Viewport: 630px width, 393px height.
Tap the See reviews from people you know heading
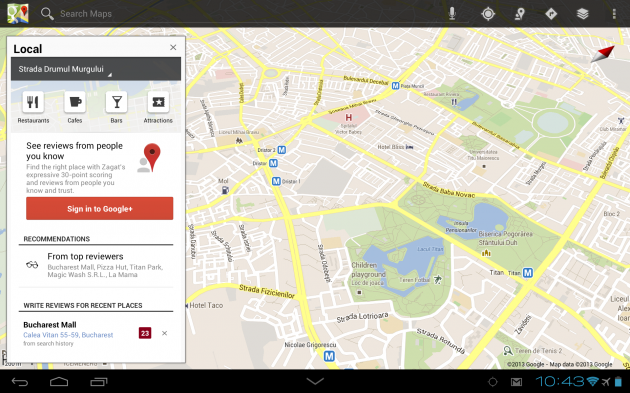point(74,151)
